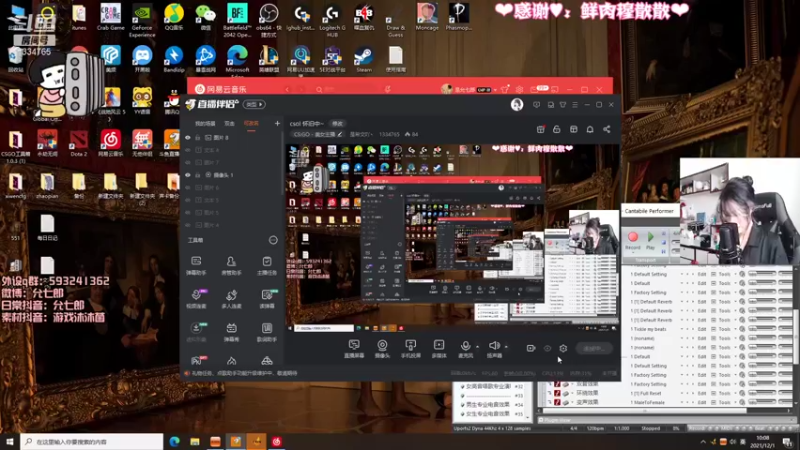Switch to first scenes tab in live companion
The height and width of the screenshot is (450, 800).
pos(205,123)
